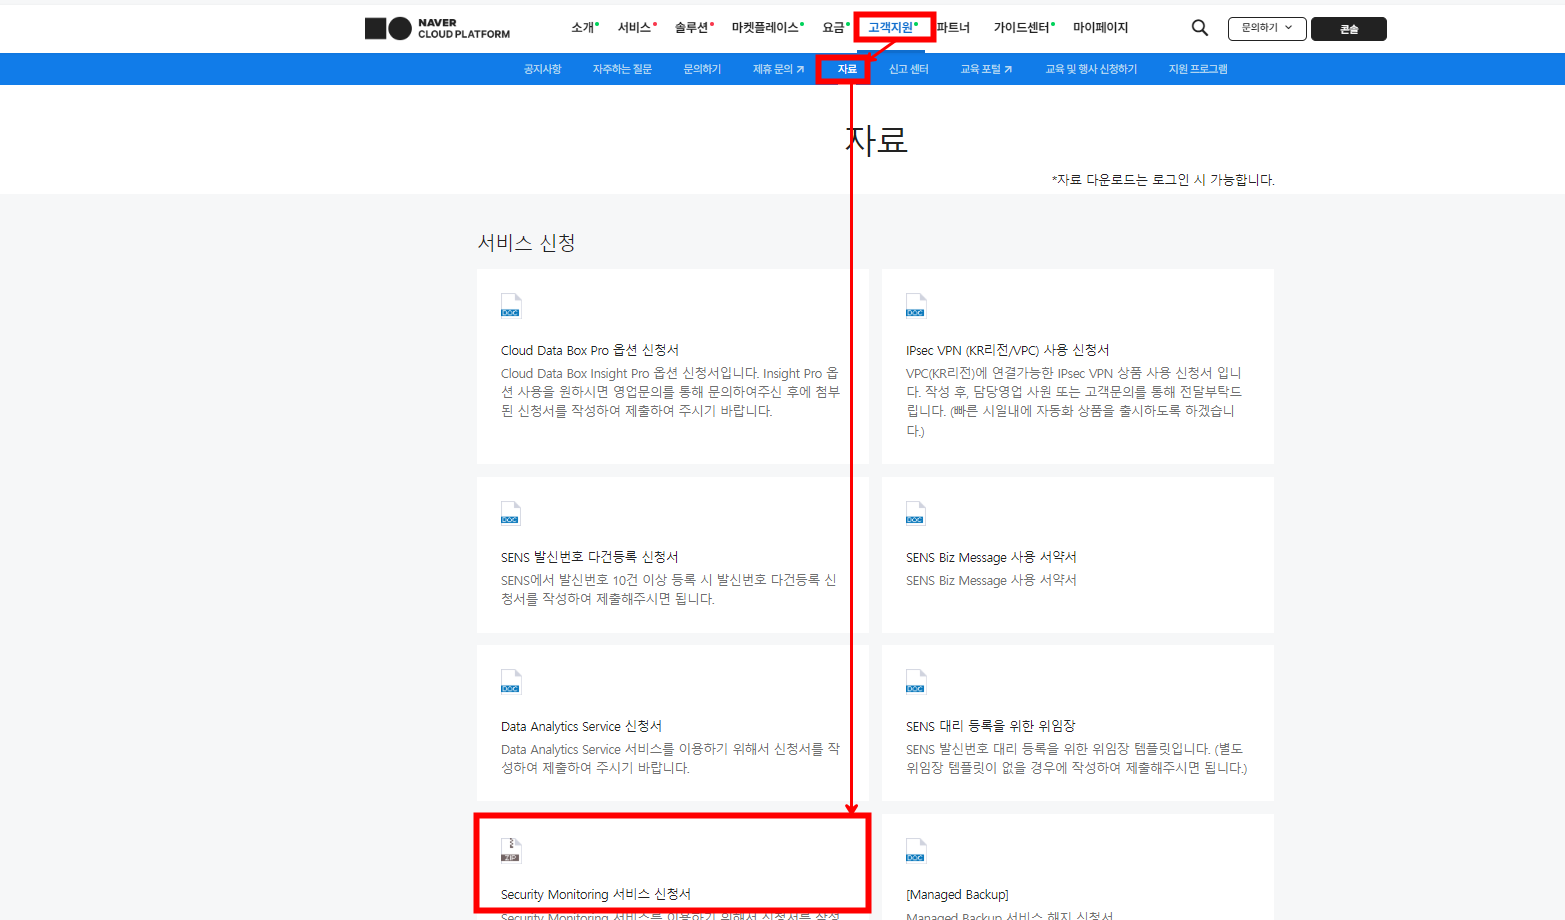This screenshot has width=1565, height=920.
Task: Select the 자료 다운로드는 로그인 시 가능합니다 notice
Action: click(x=1163, y=180)
